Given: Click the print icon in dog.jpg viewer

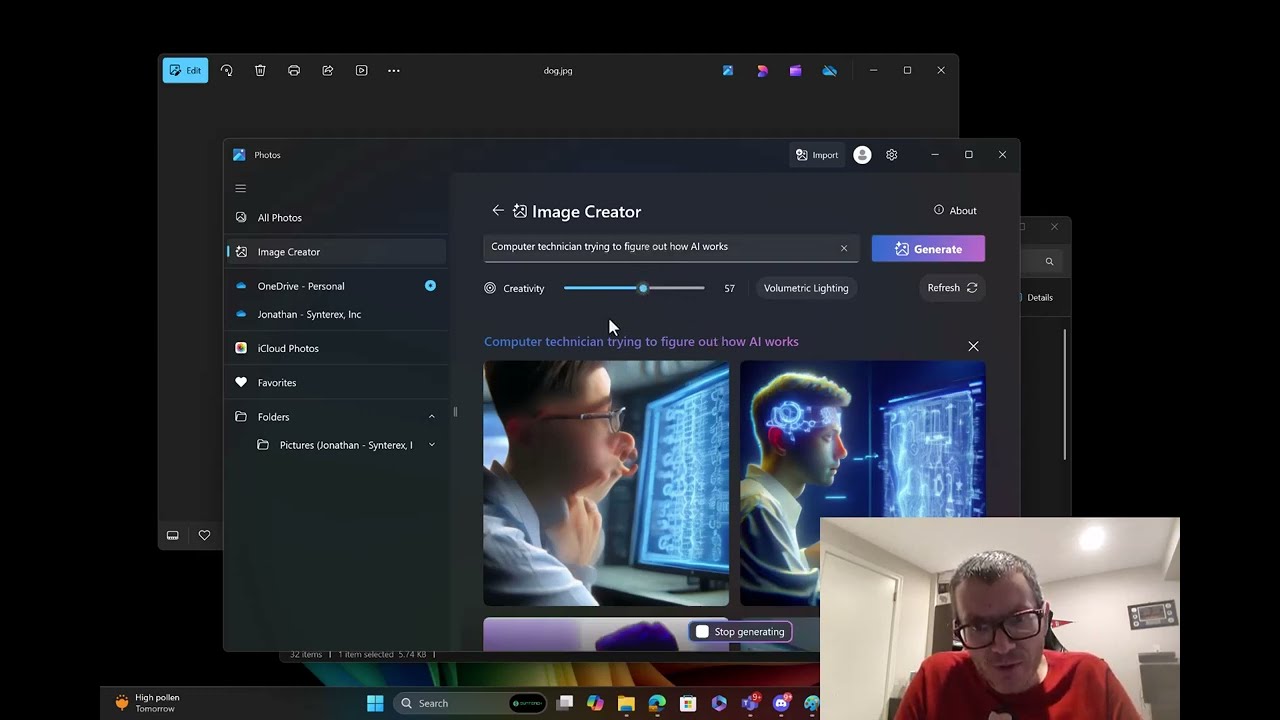Looking at the screenshot, I should (294, 71).
